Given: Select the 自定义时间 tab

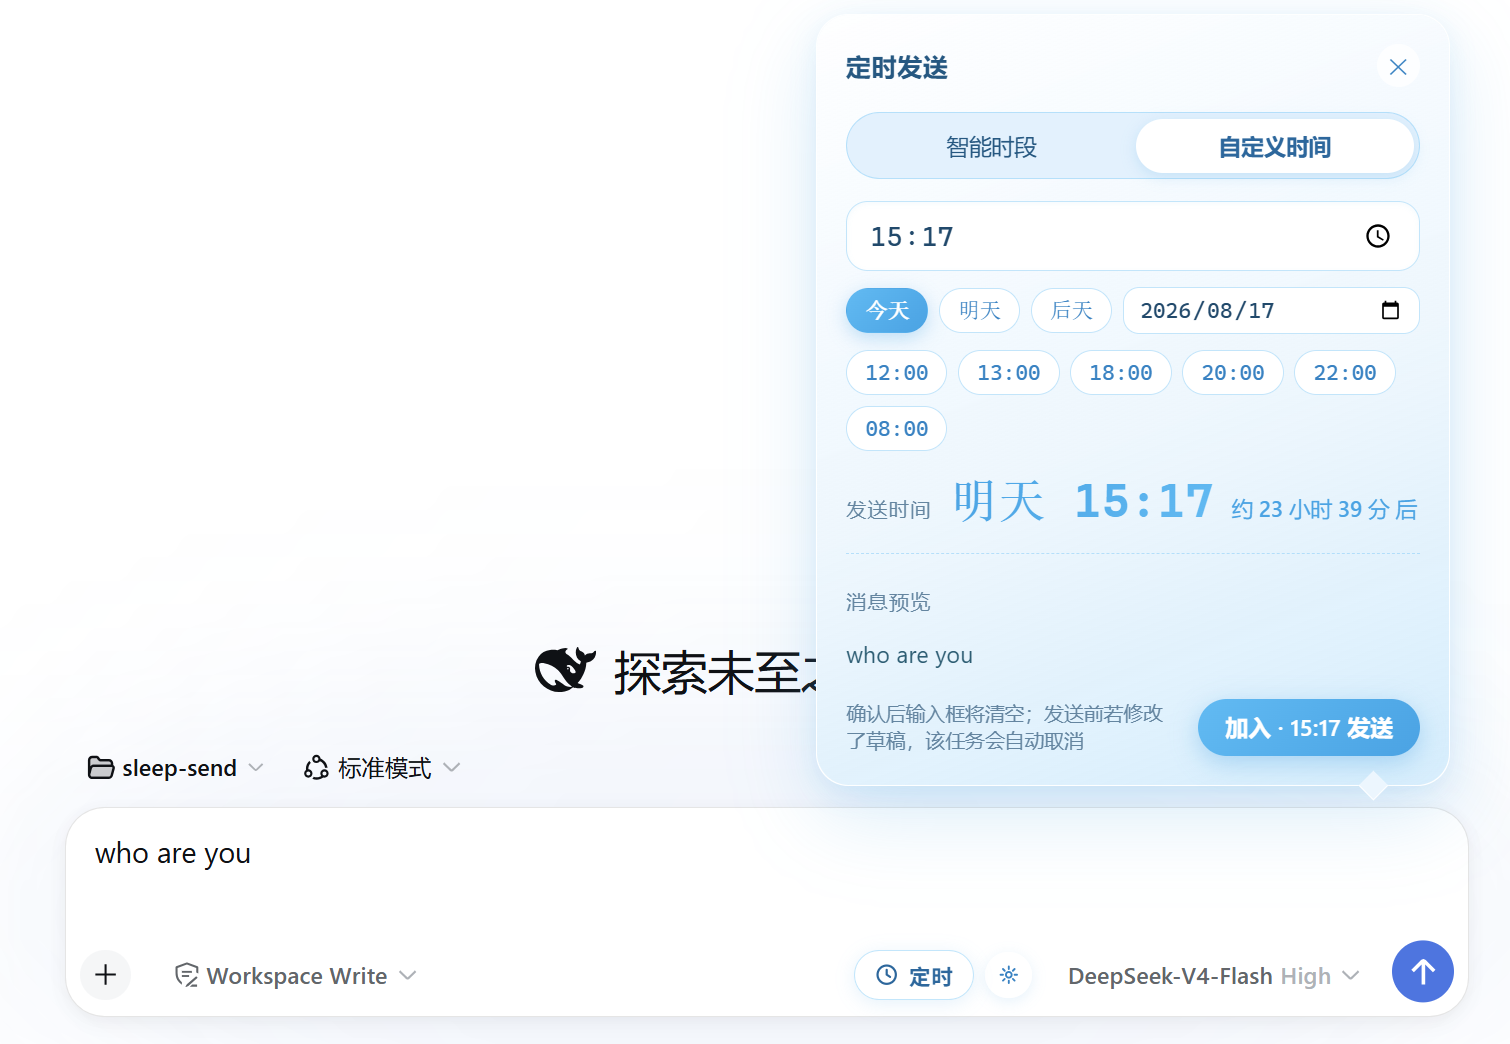Looking at the screenshot, I should pos(1274,147).
